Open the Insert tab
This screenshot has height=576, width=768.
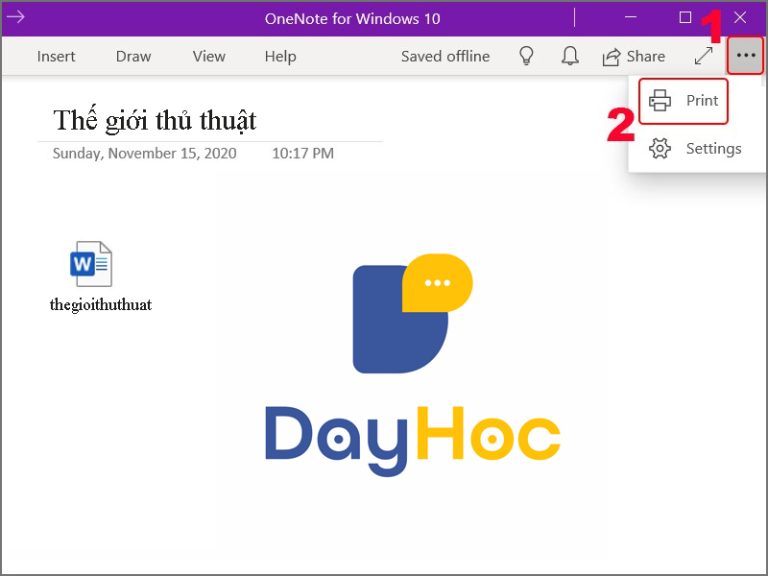pyautogui.click(x=56, y=56)
